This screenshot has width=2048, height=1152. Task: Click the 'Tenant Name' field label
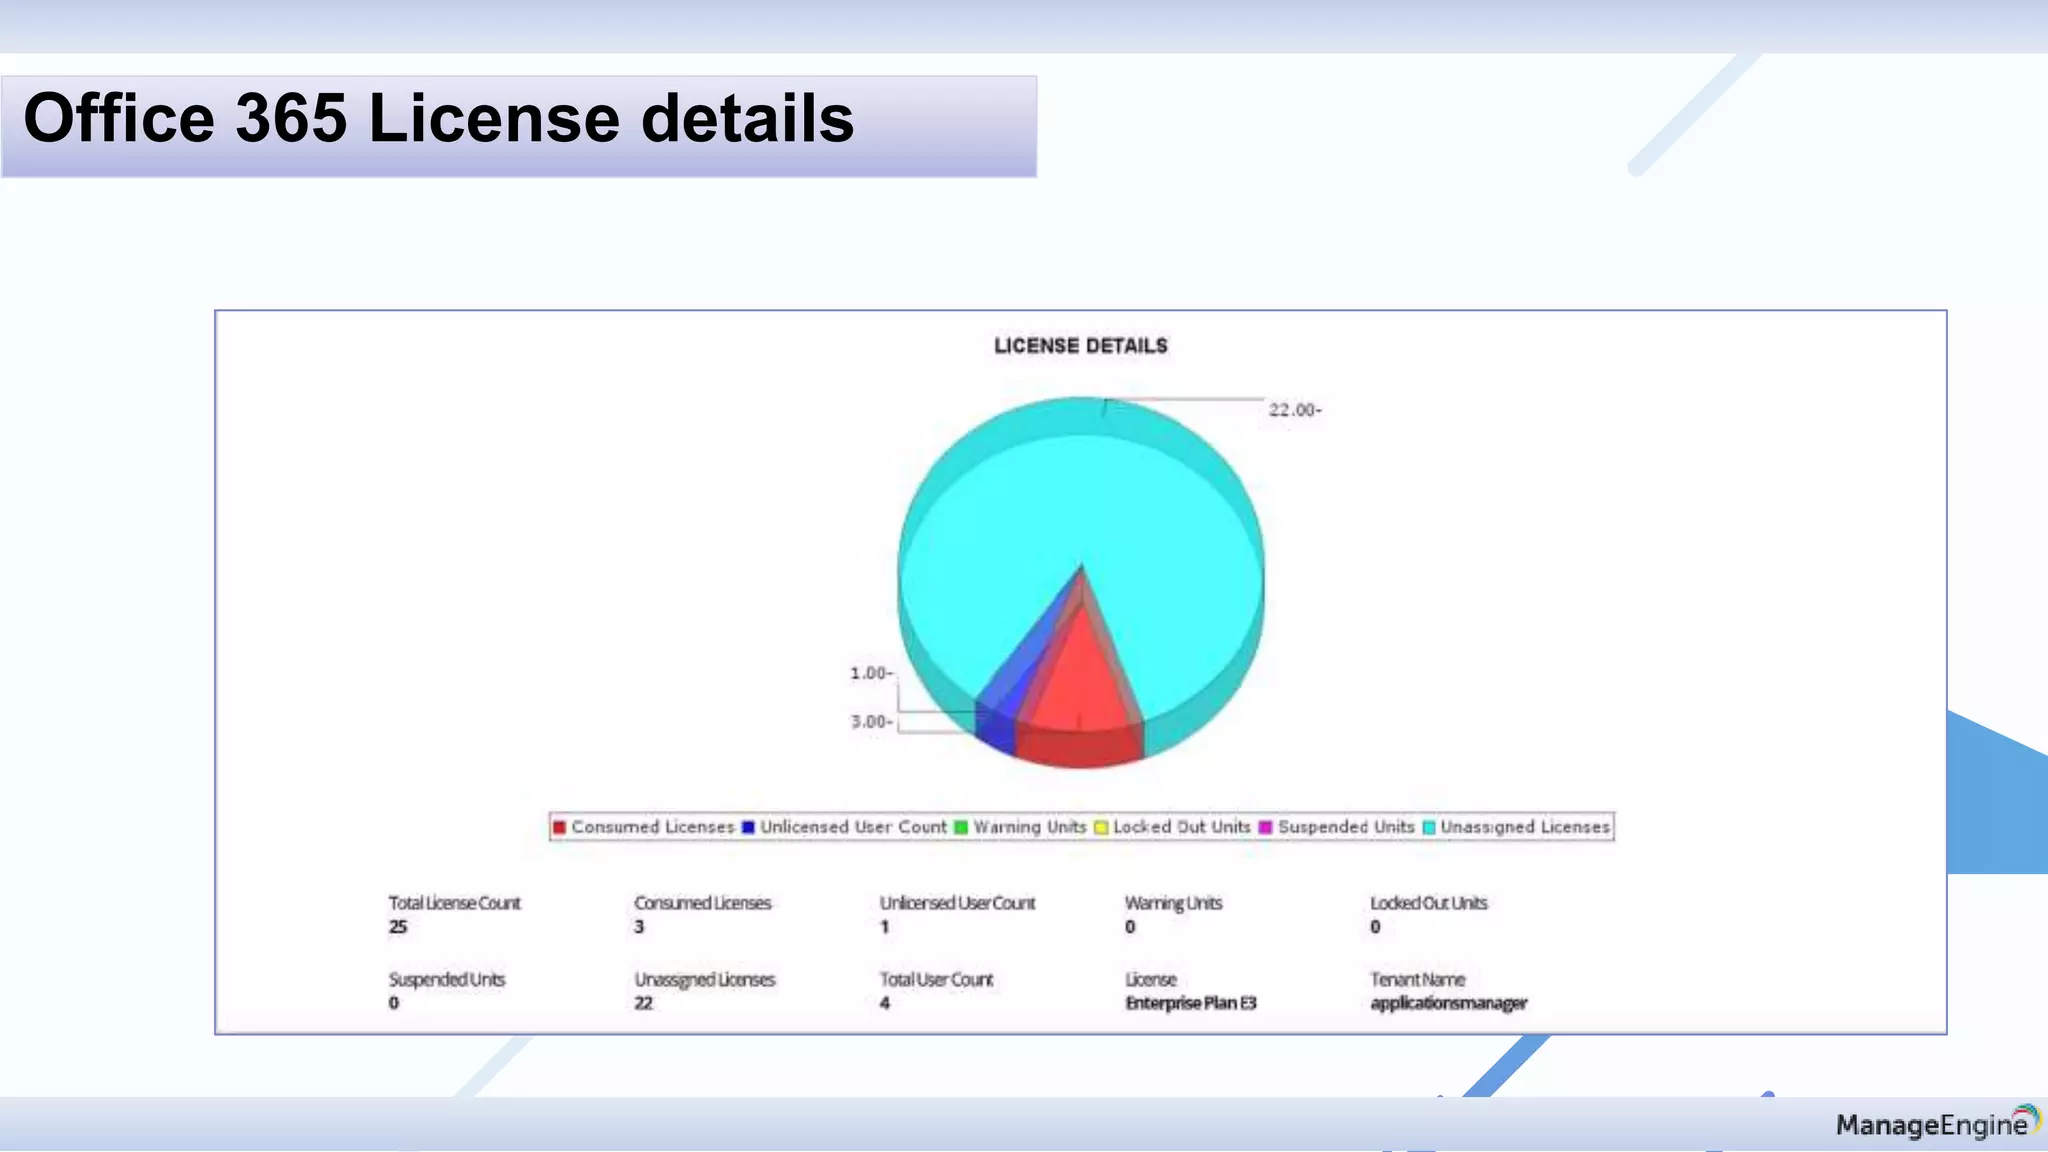point(1418,980)
